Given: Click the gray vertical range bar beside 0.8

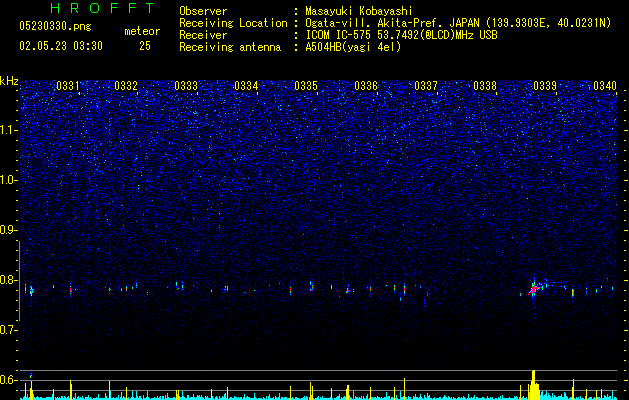Looking at the screenshot, I should (19, 280).
